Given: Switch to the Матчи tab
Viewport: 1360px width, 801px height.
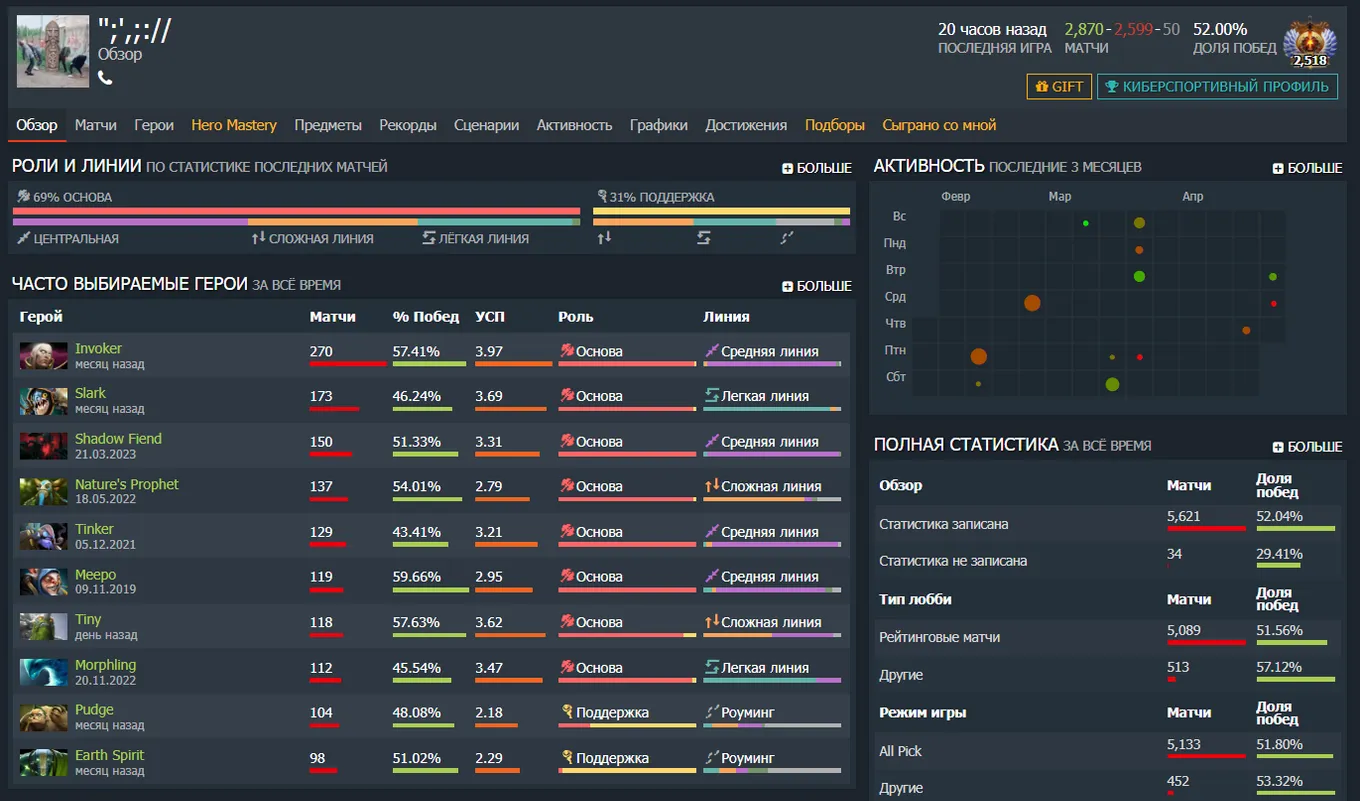Looking at the screenshot, I should 96,125.
